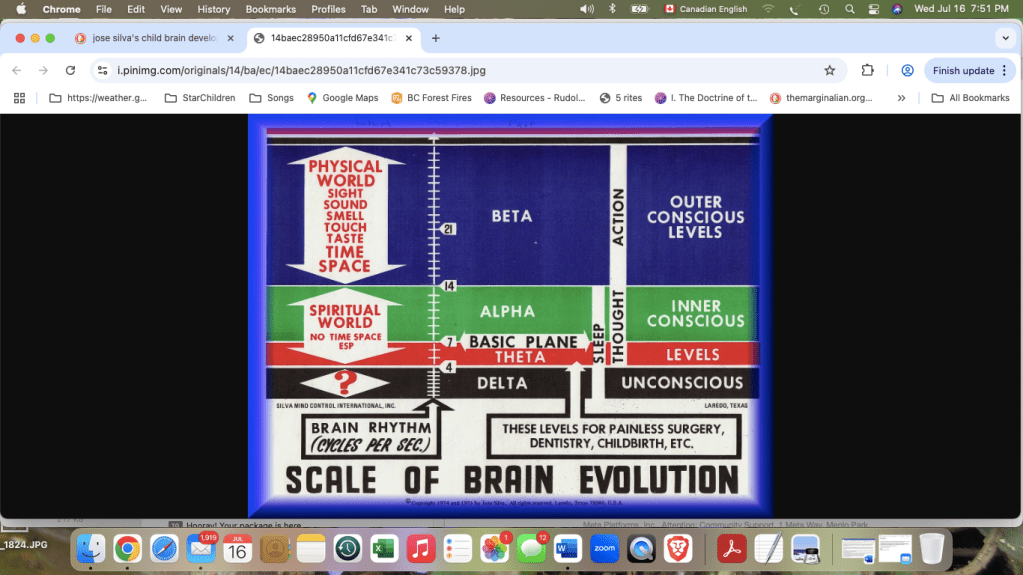Open the Extensions puzzle icon
1023x575 pixels.
[x=867, y=71]
